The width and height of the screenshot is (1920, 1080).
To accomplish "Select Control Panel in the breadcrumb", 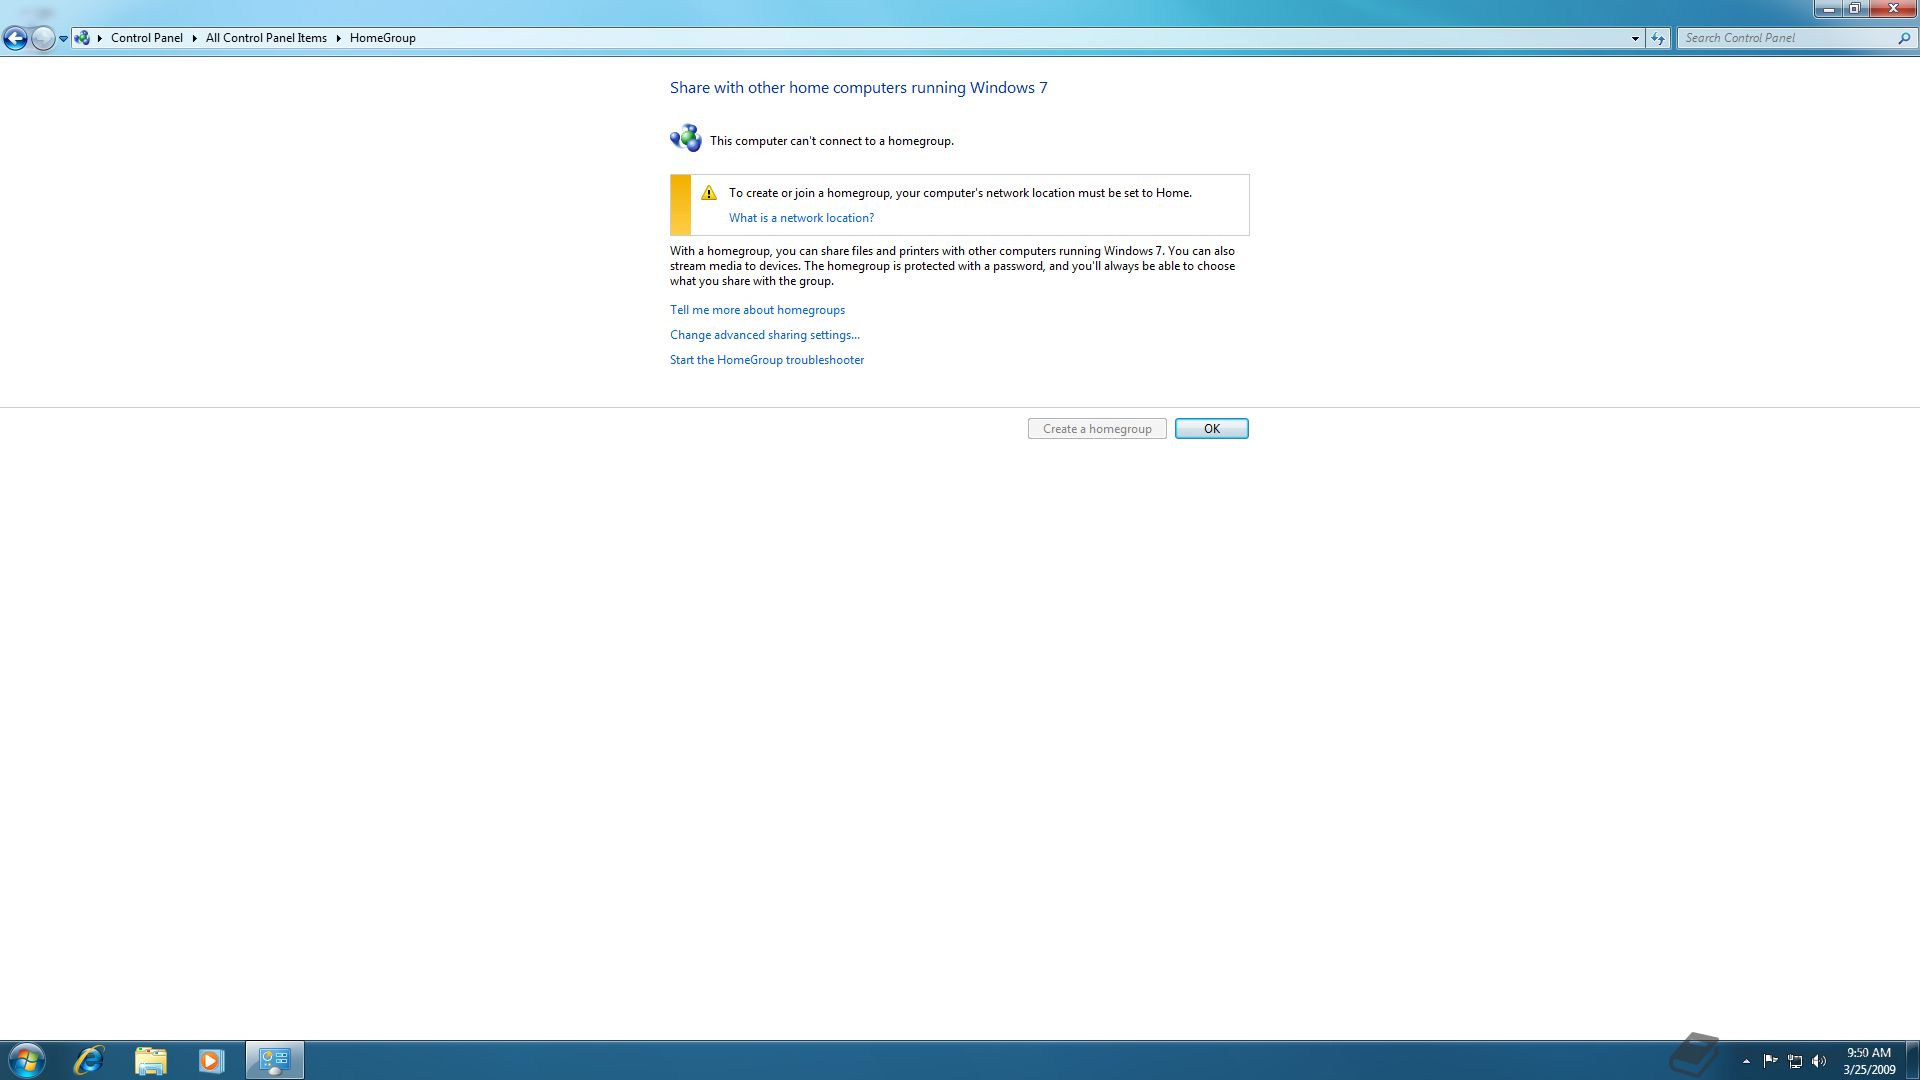I will click(x=147, y=38).
